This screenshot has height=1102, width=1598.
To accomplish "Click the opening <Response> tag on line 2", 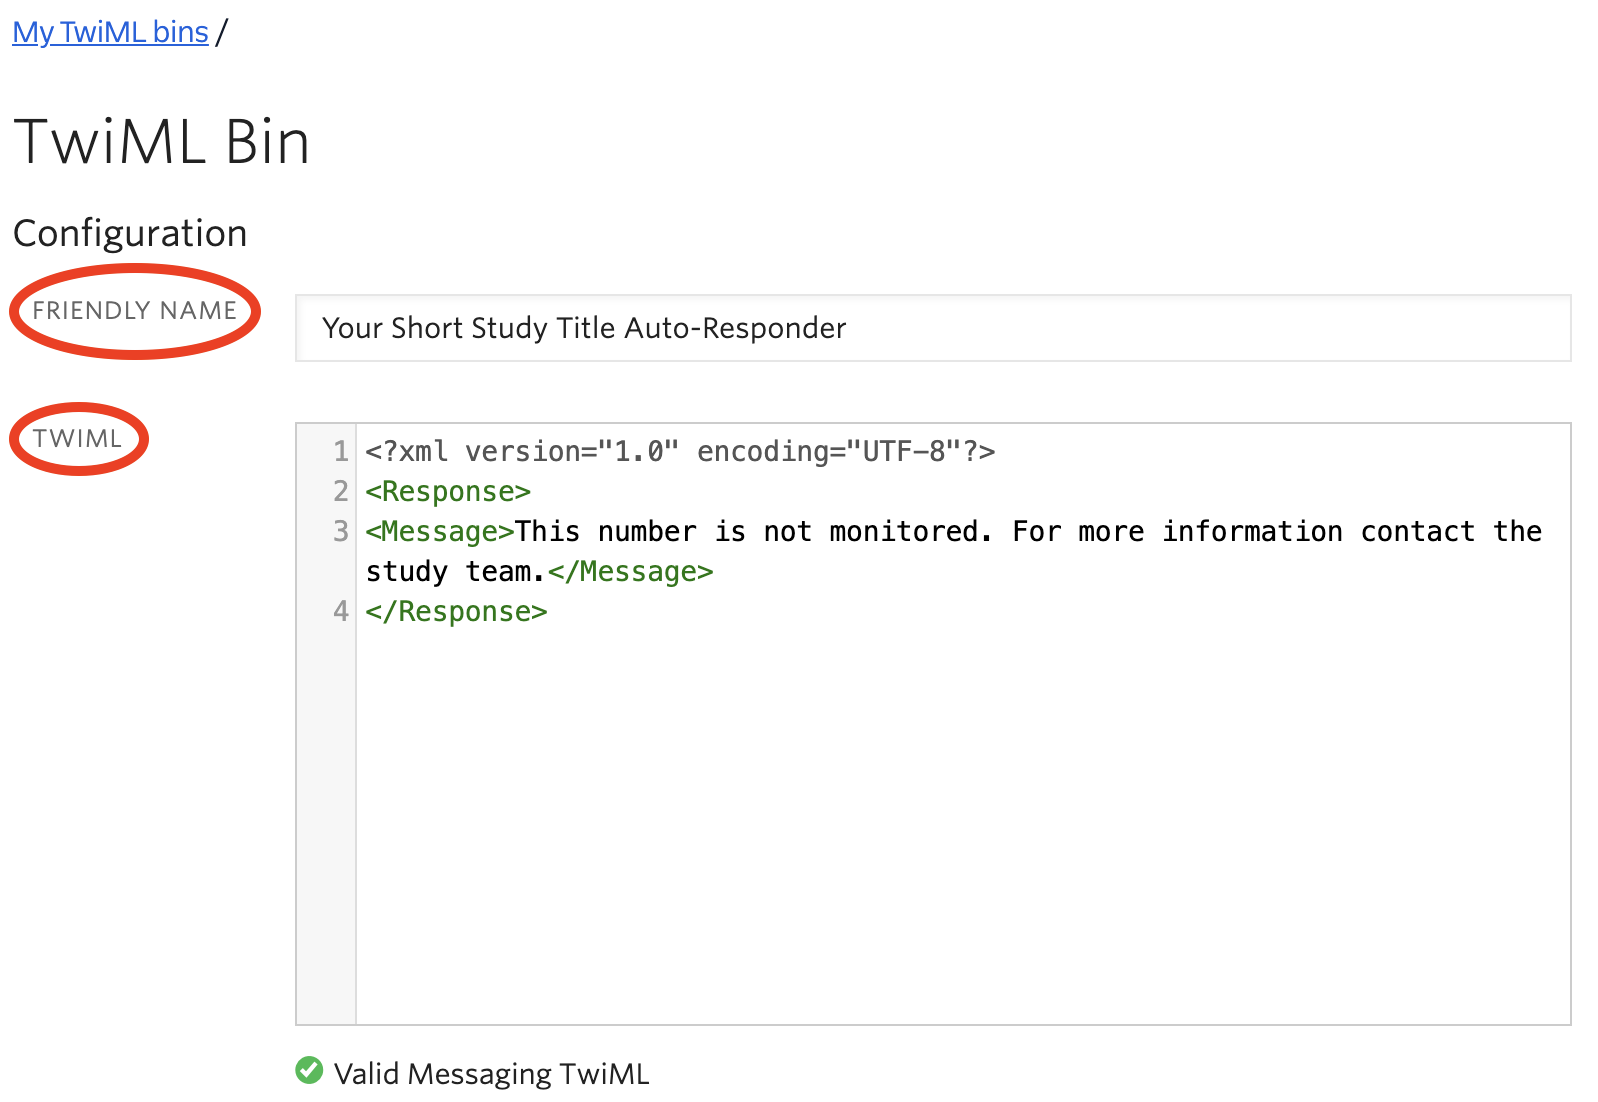I will [x=448, y=492].
